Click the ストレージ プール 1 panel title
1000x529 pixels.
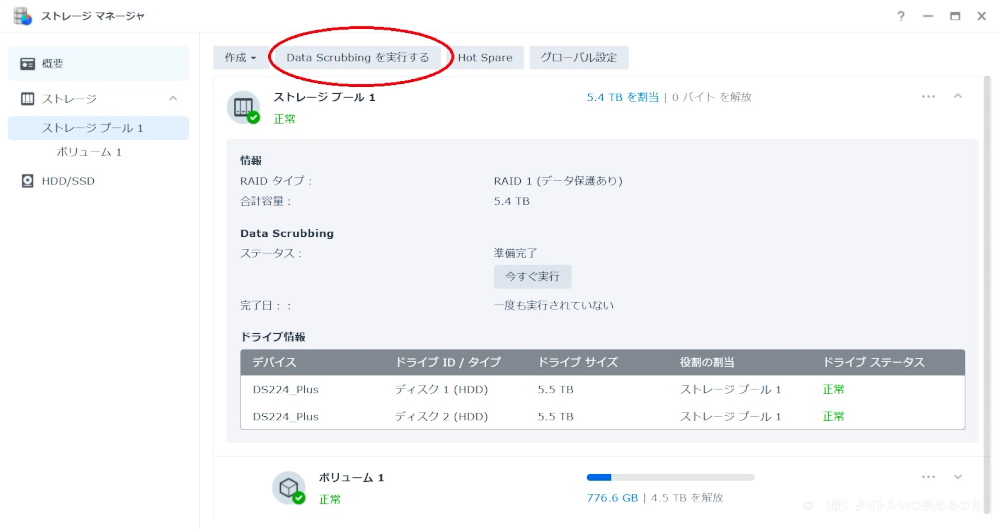click(325, 97)
